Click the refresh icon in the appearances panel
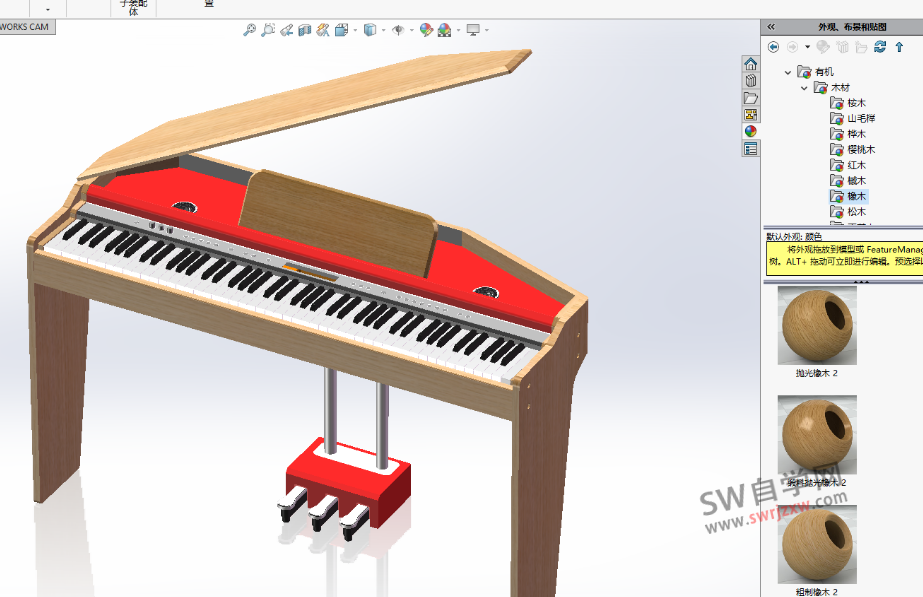The width and height of the screenshot is (923, 597). pos(880,47)
